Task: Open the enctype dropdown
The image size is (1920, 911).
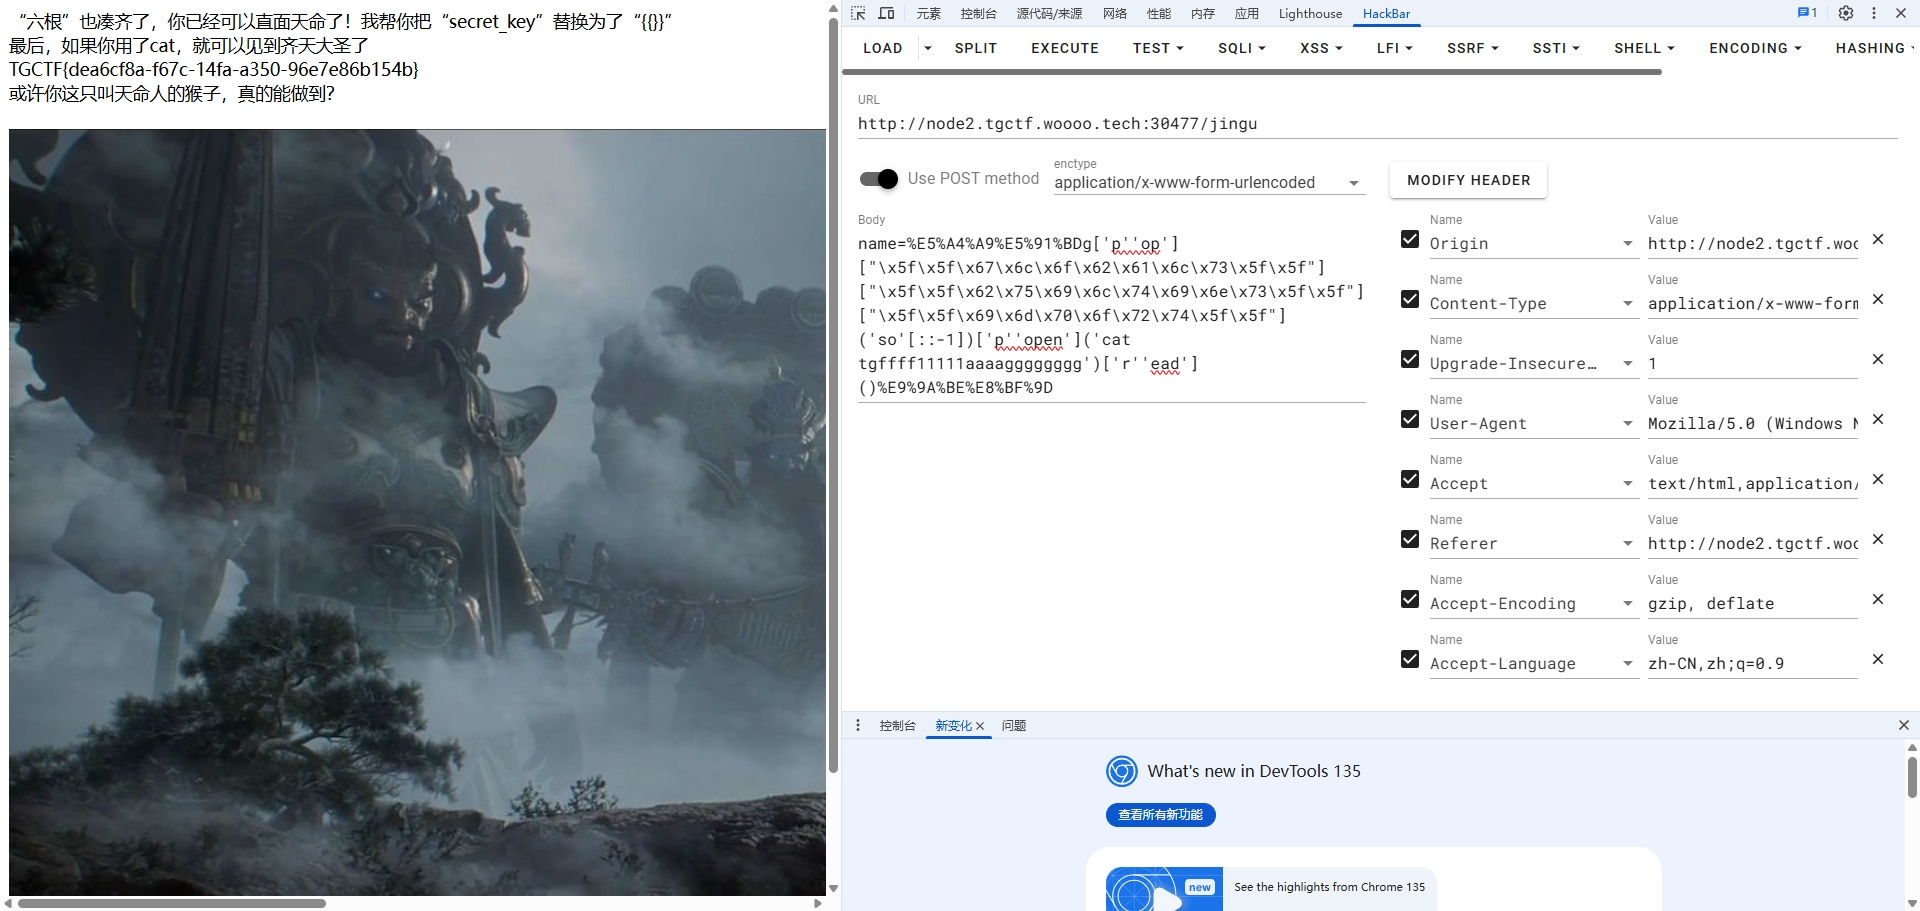Action: coord(1209,182)
